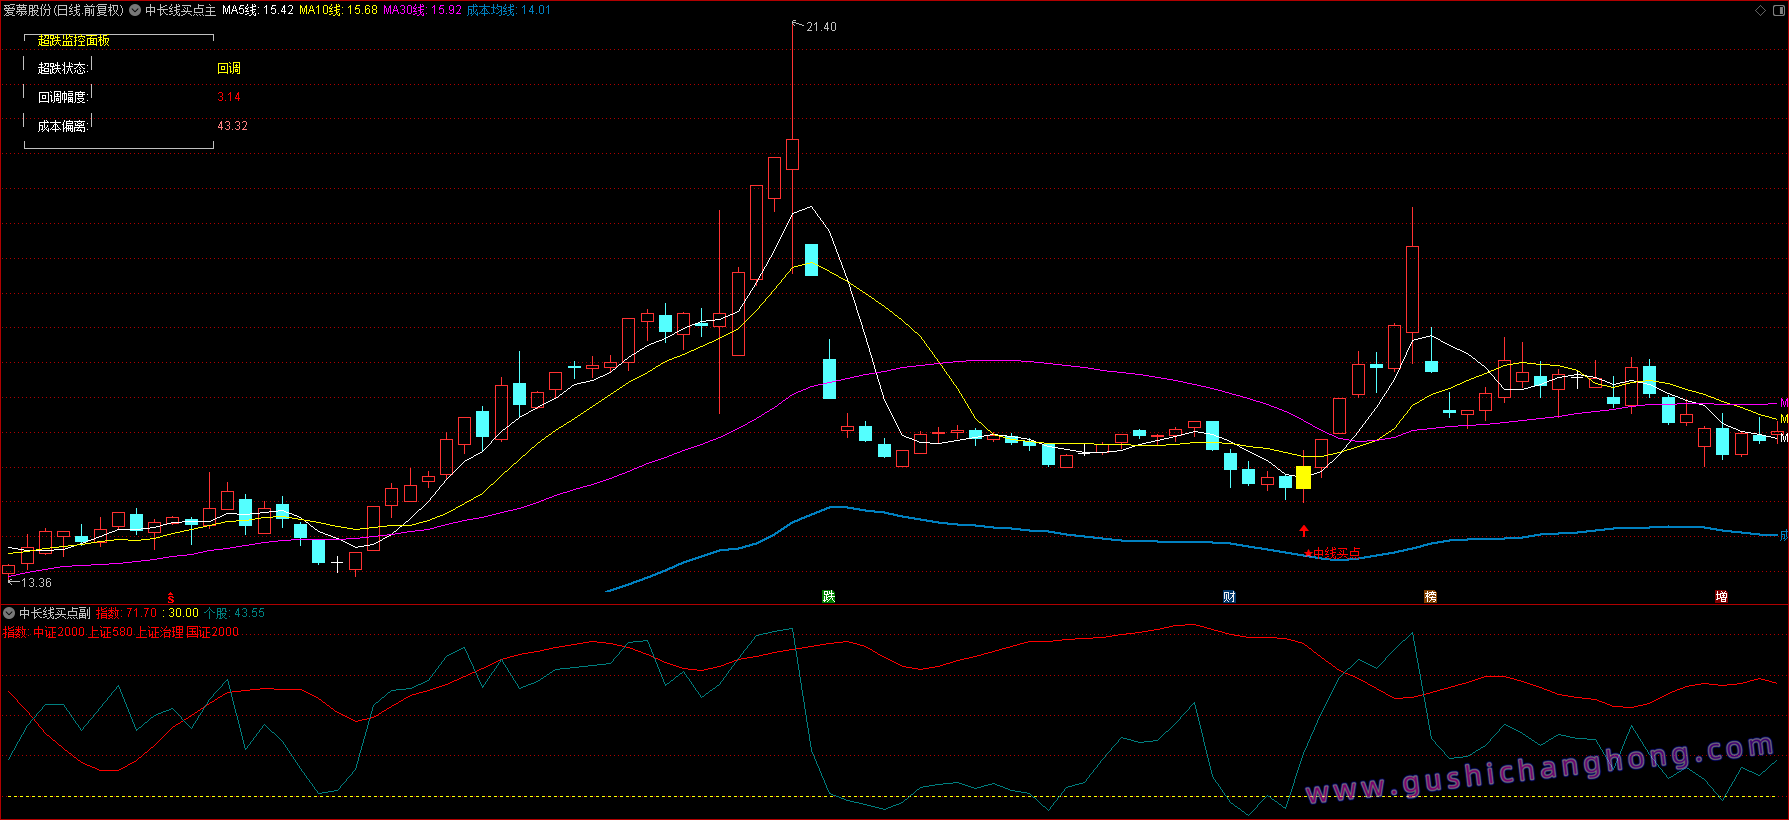Click the 超跌监控面板 panel title
The width and height of the screenshot is (1789, 820).
coord(73,41)
